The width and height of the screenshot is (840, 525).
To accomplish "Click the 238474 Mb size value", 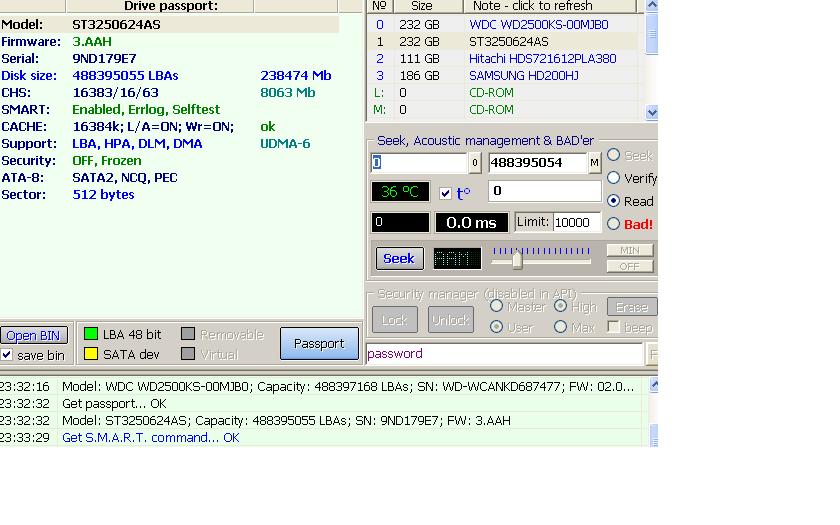I will pos(296,76).
